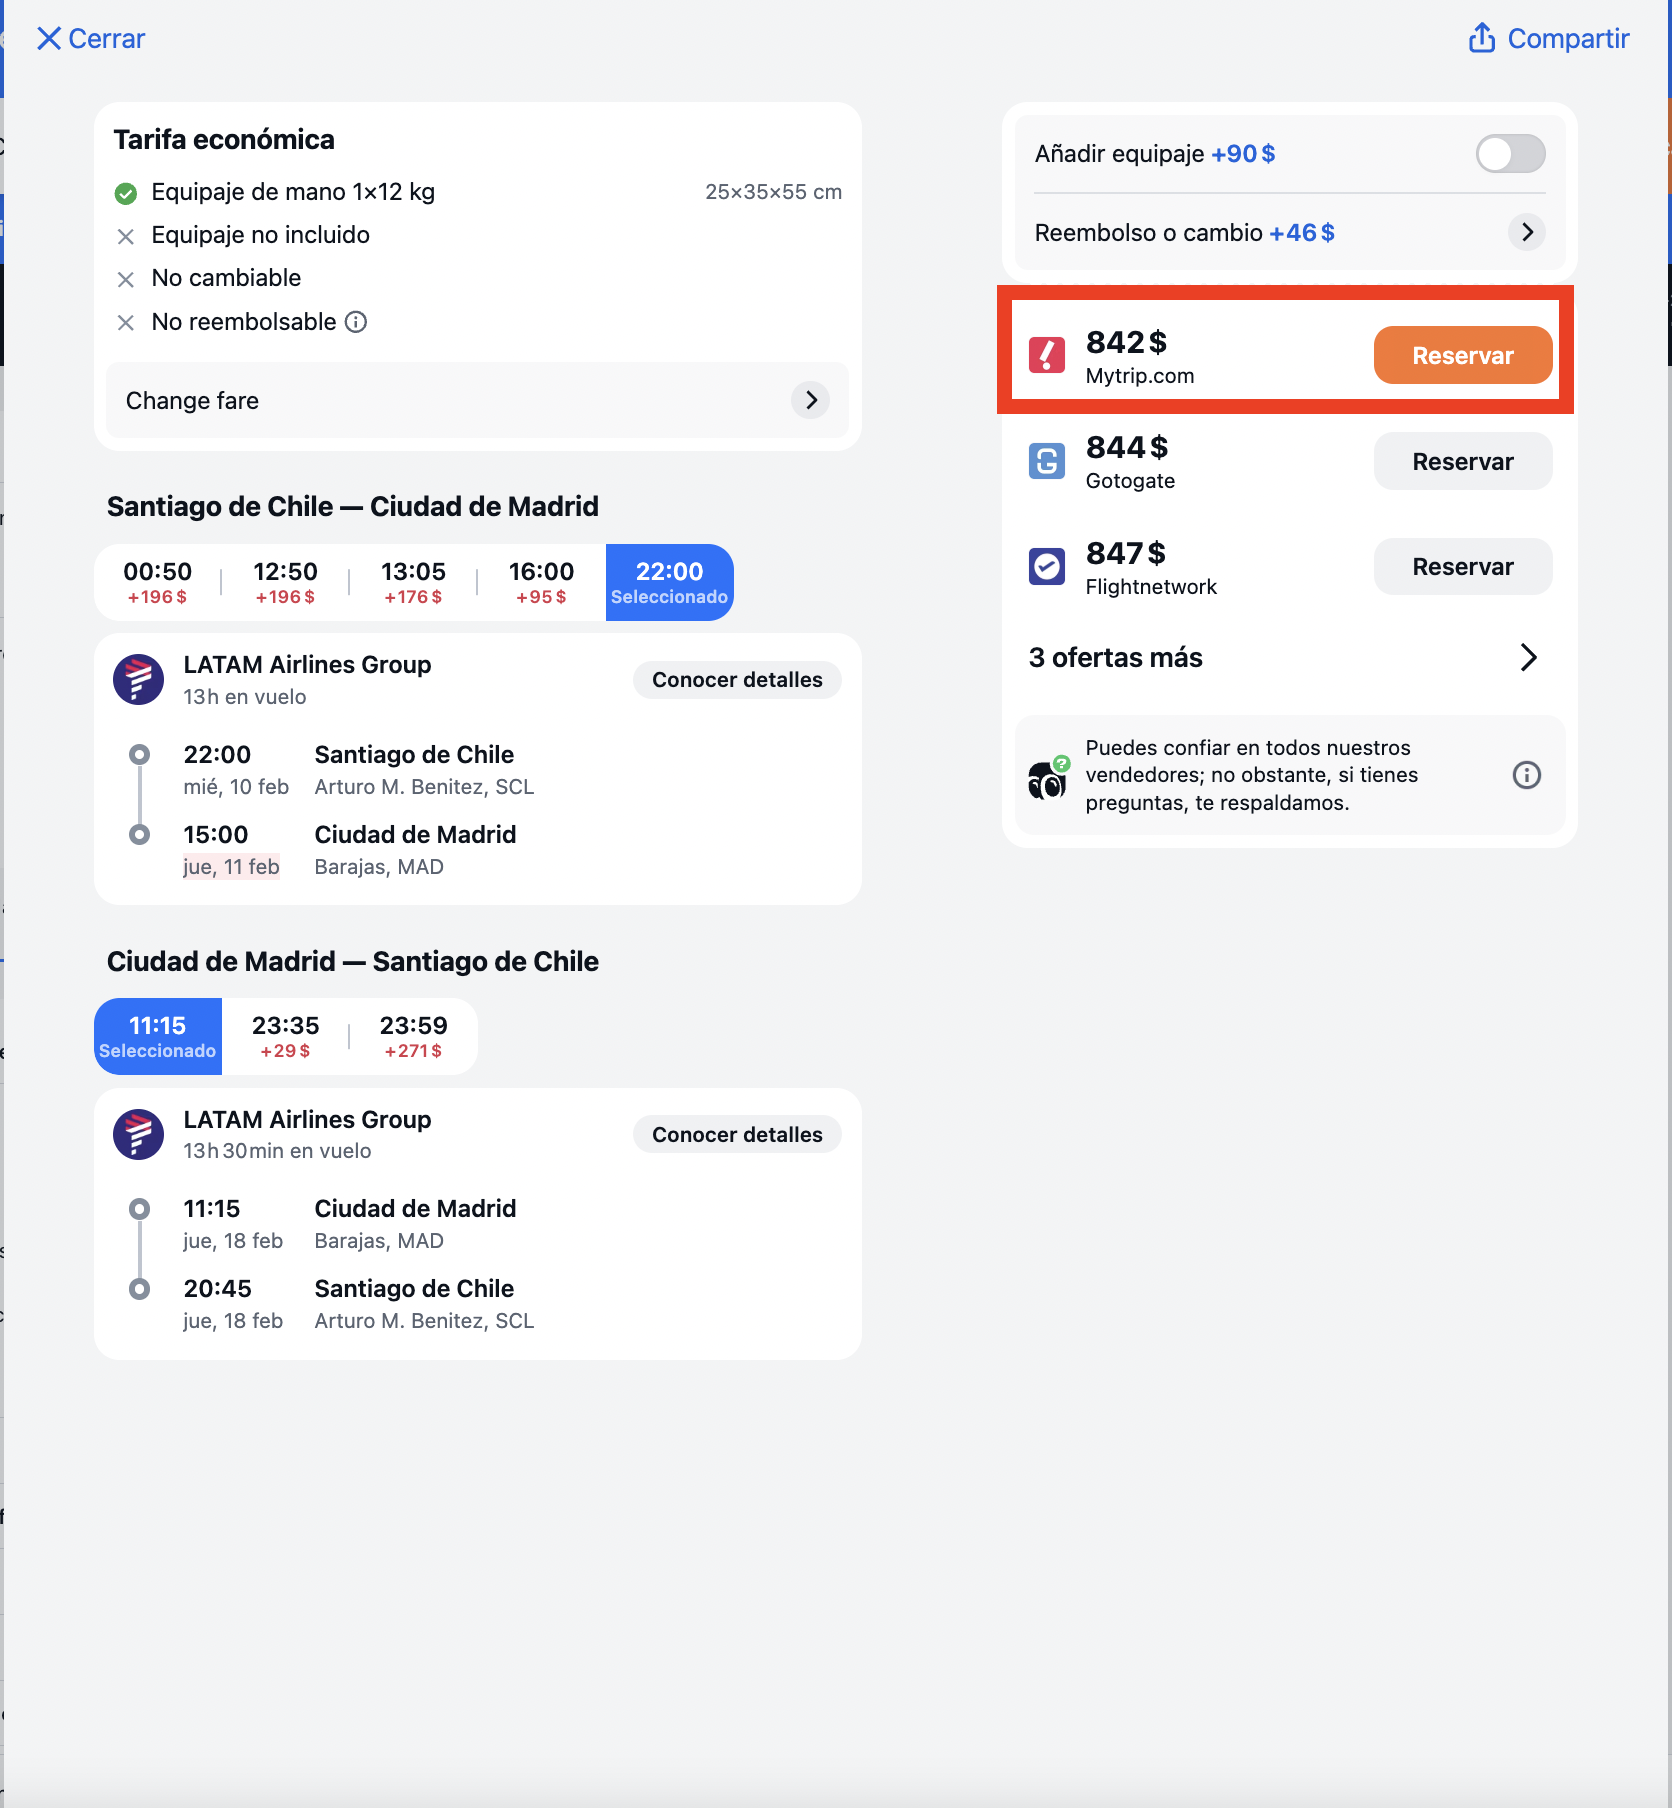Click the info icon beside No reembolsable

(x=356, y=322)
